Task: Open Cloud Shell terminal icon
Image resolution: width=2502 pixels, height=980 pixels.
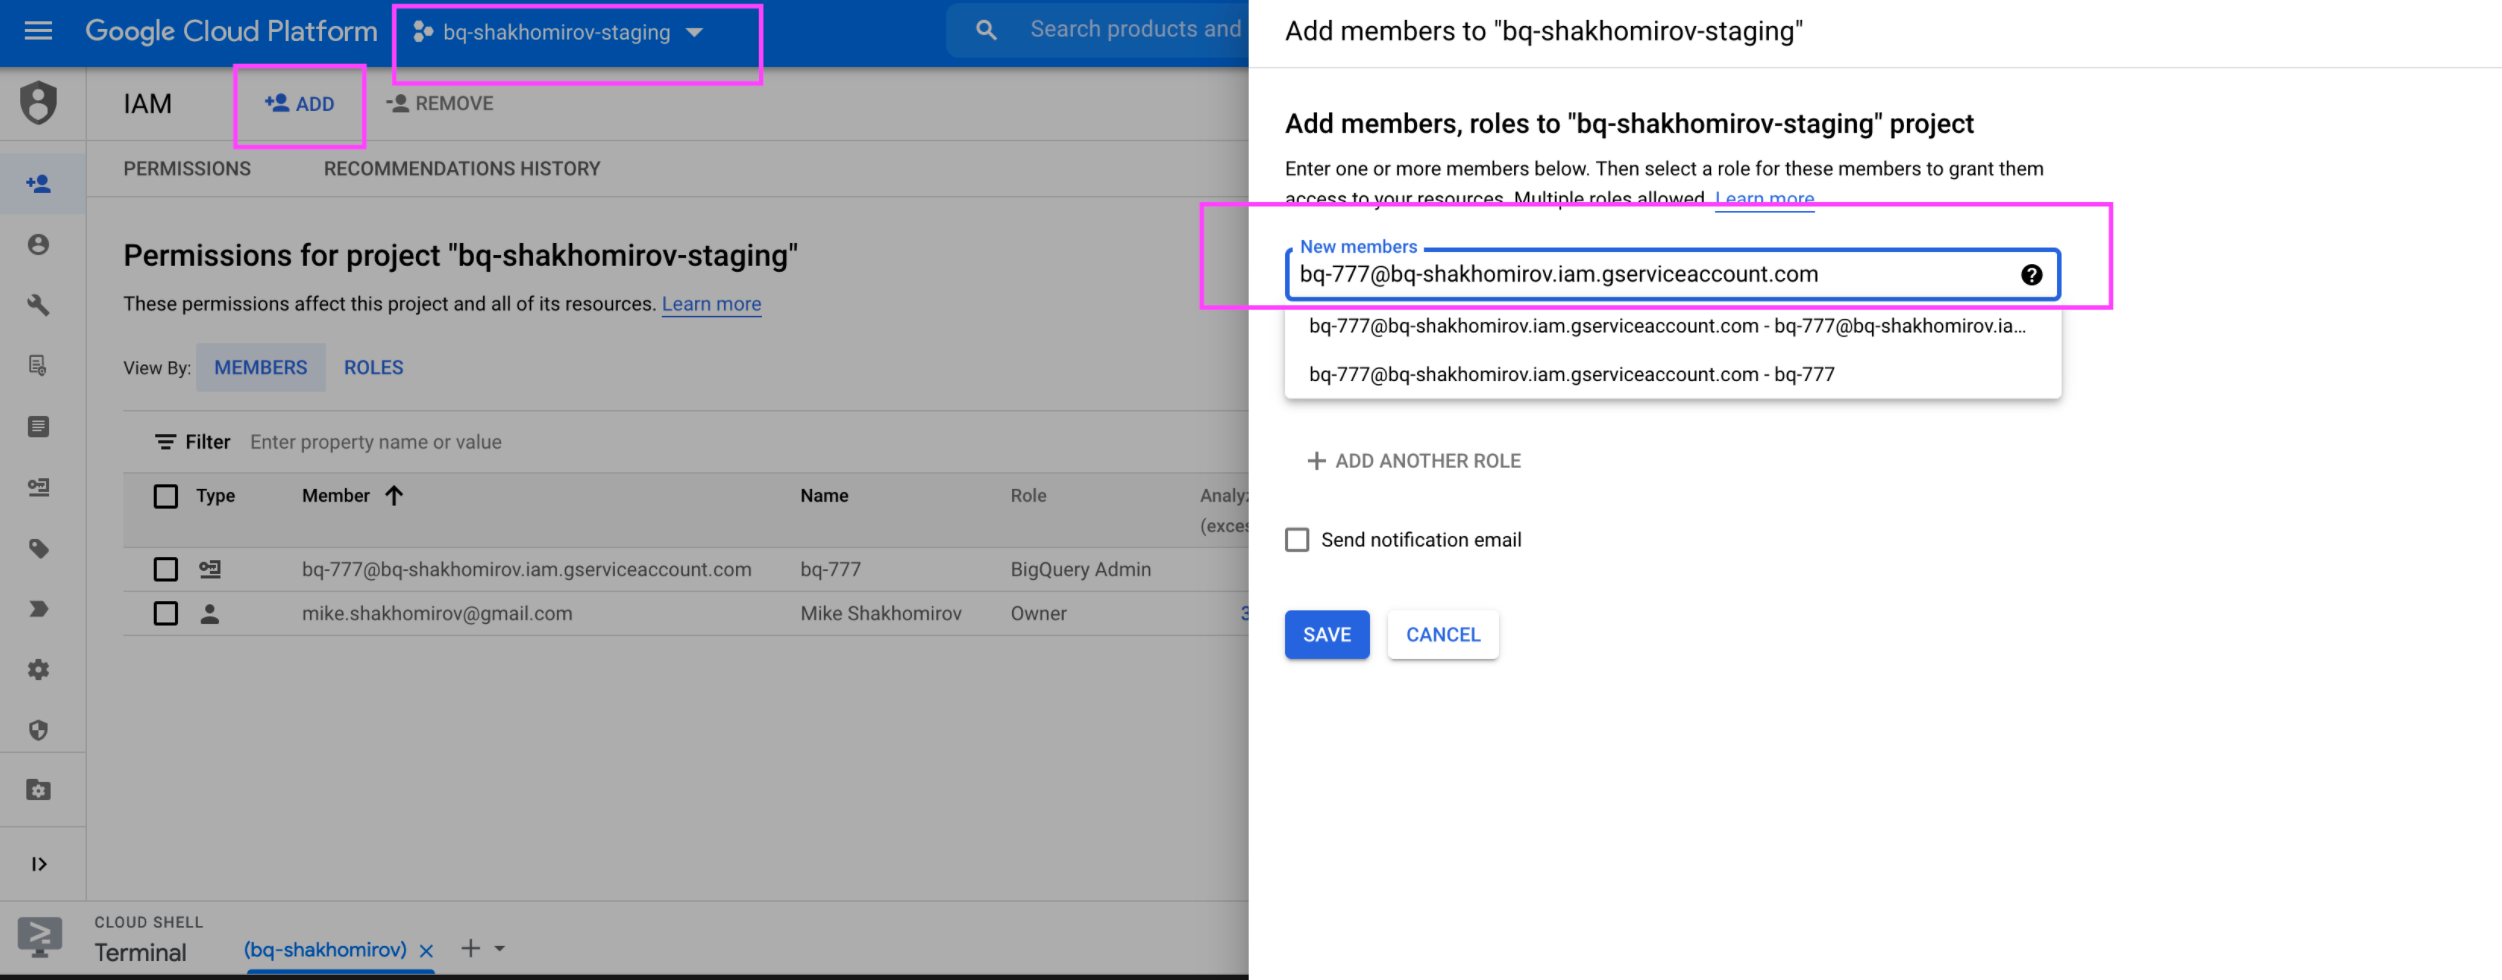Action: tap(39, 937)
